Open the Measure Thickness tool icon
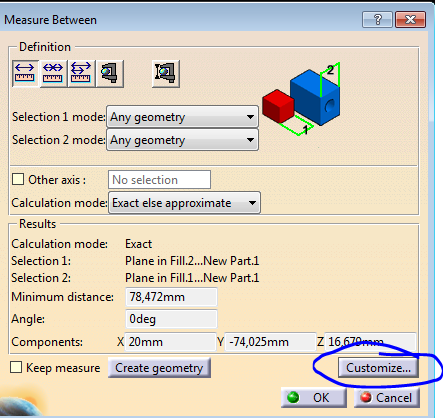 (166, 74)
